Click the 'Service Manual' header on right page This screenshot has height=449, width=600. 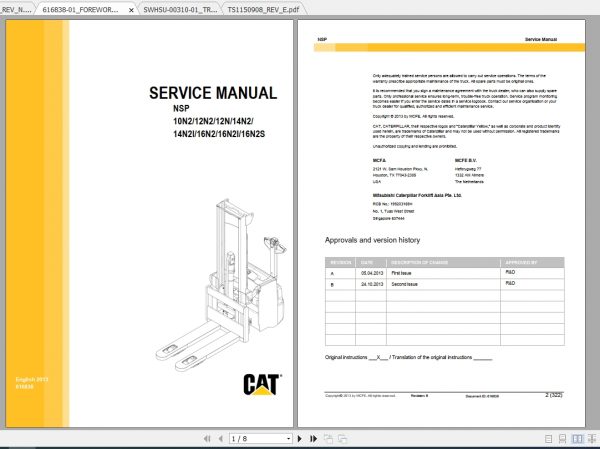[x=541, y=39]
